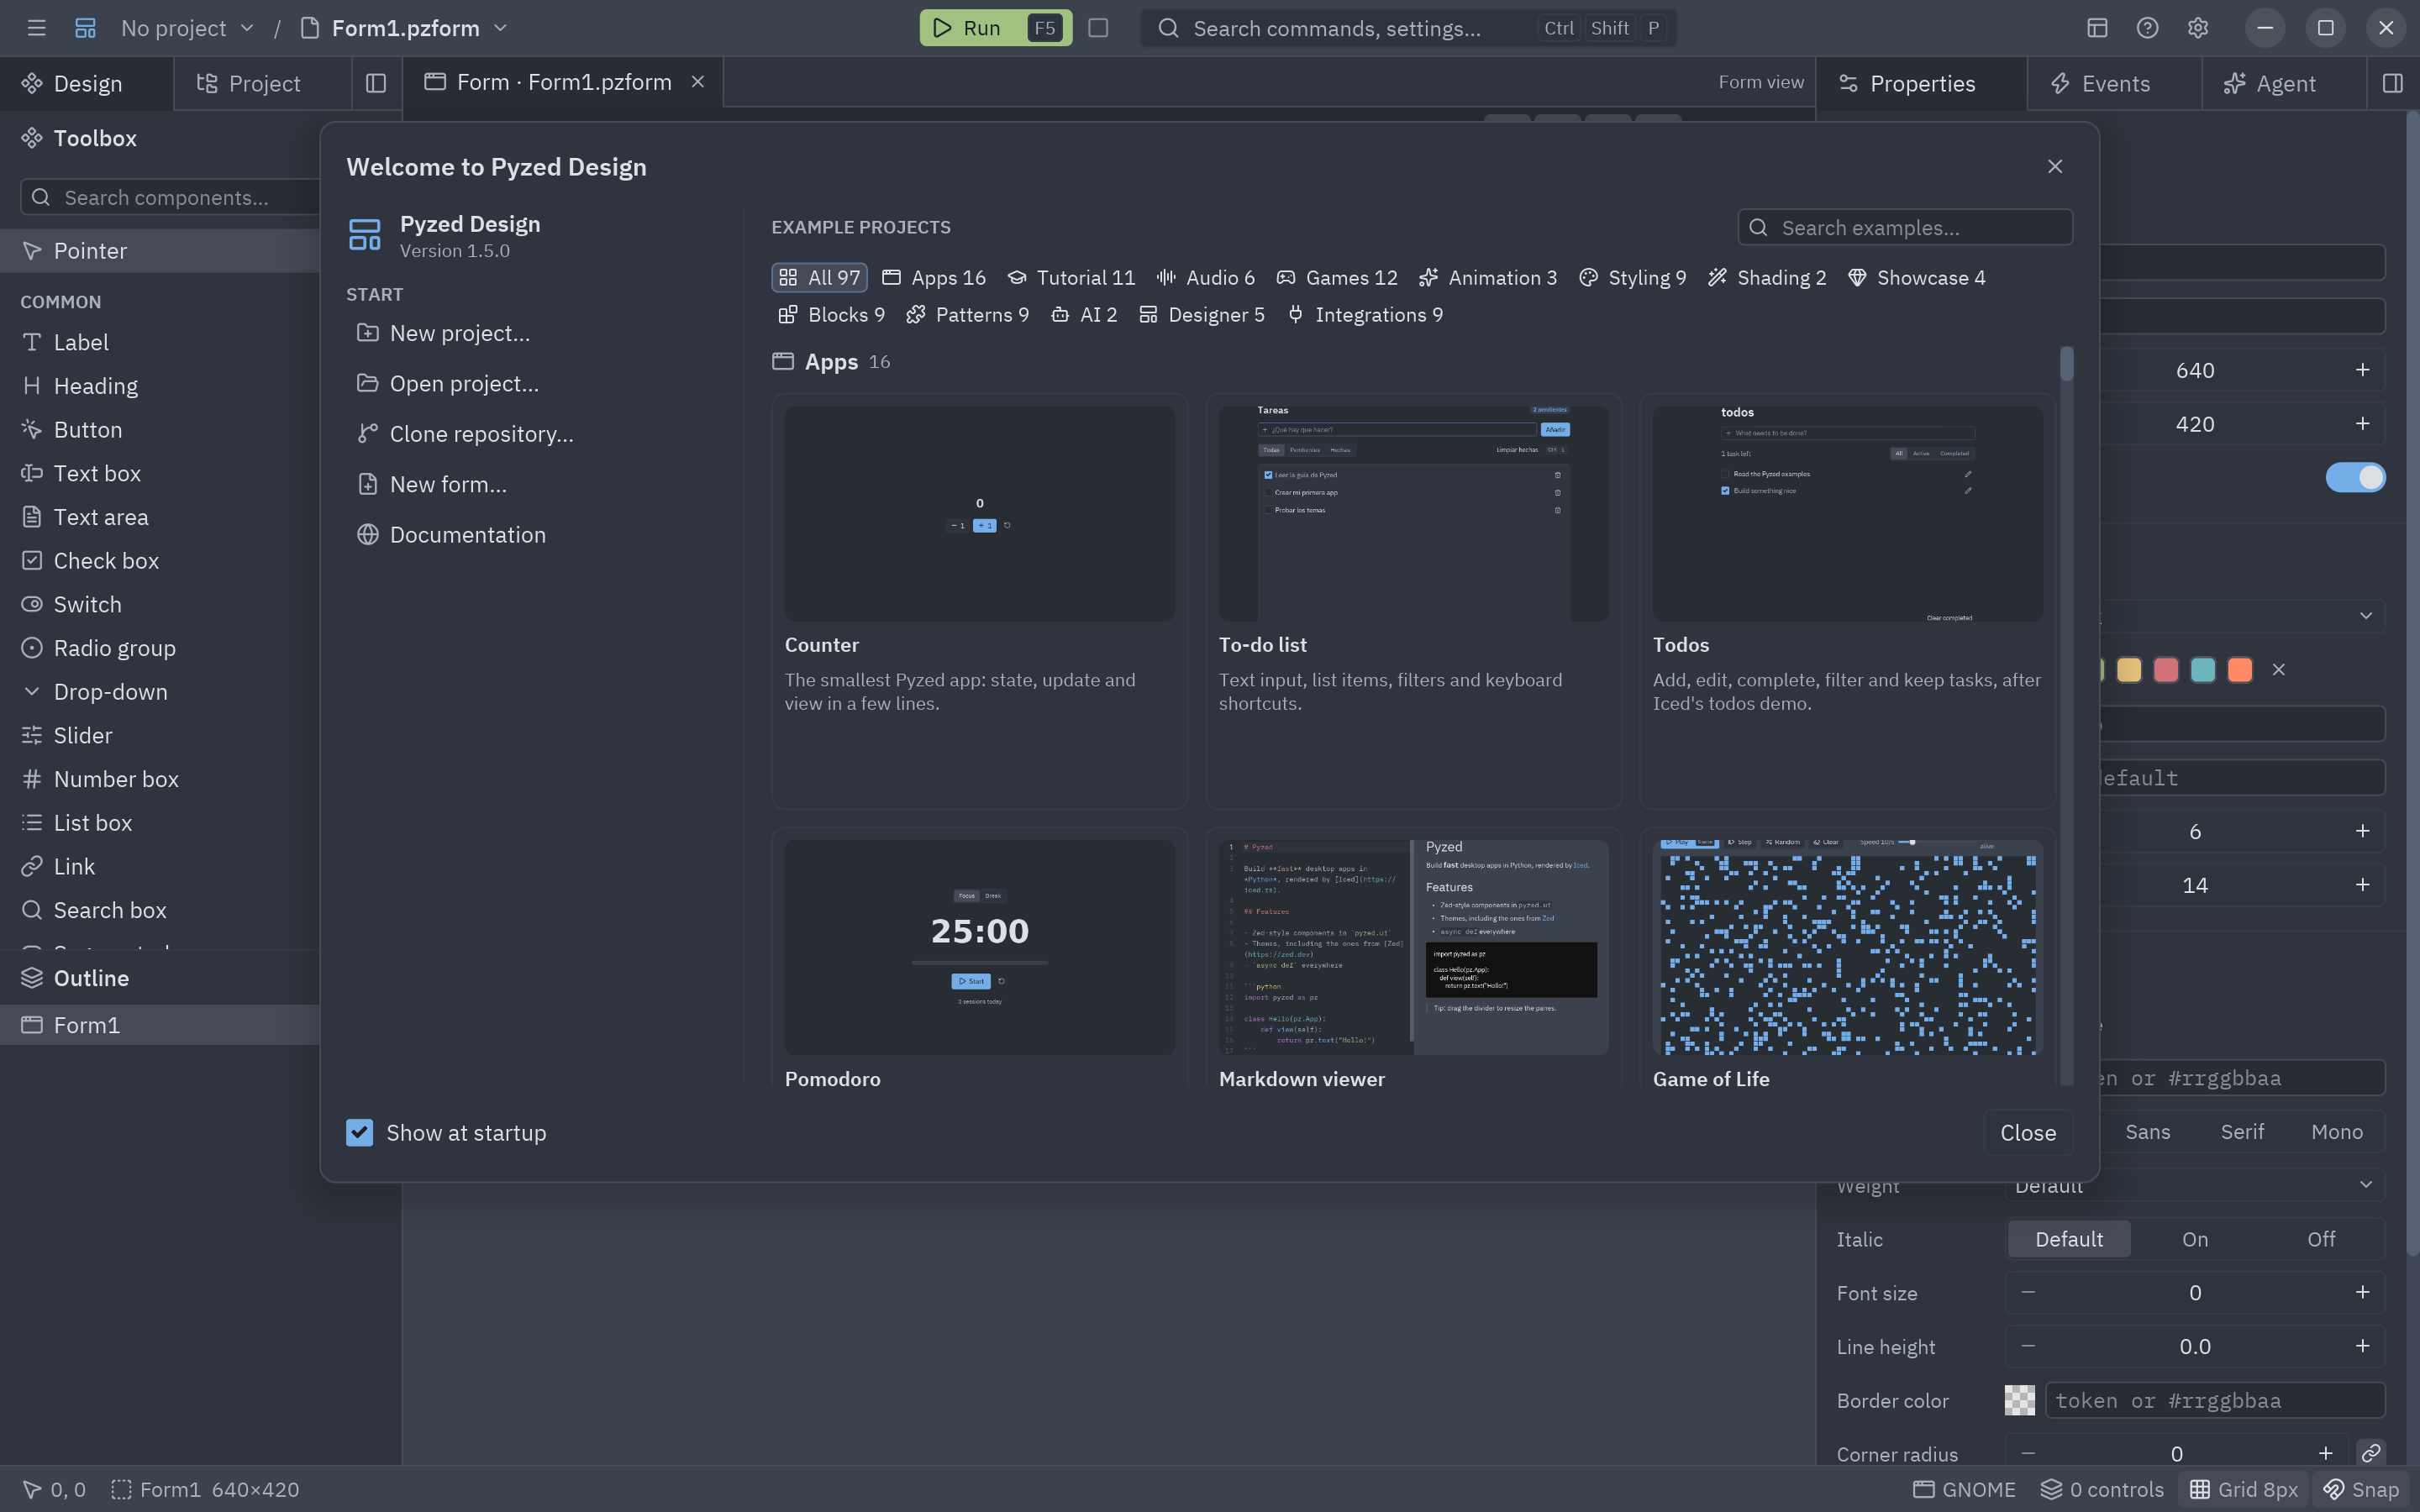Pick the teal color swatch
Image resolution: width=2420 pixels, height=1512 pixels.
click(x=2202, y=669)
